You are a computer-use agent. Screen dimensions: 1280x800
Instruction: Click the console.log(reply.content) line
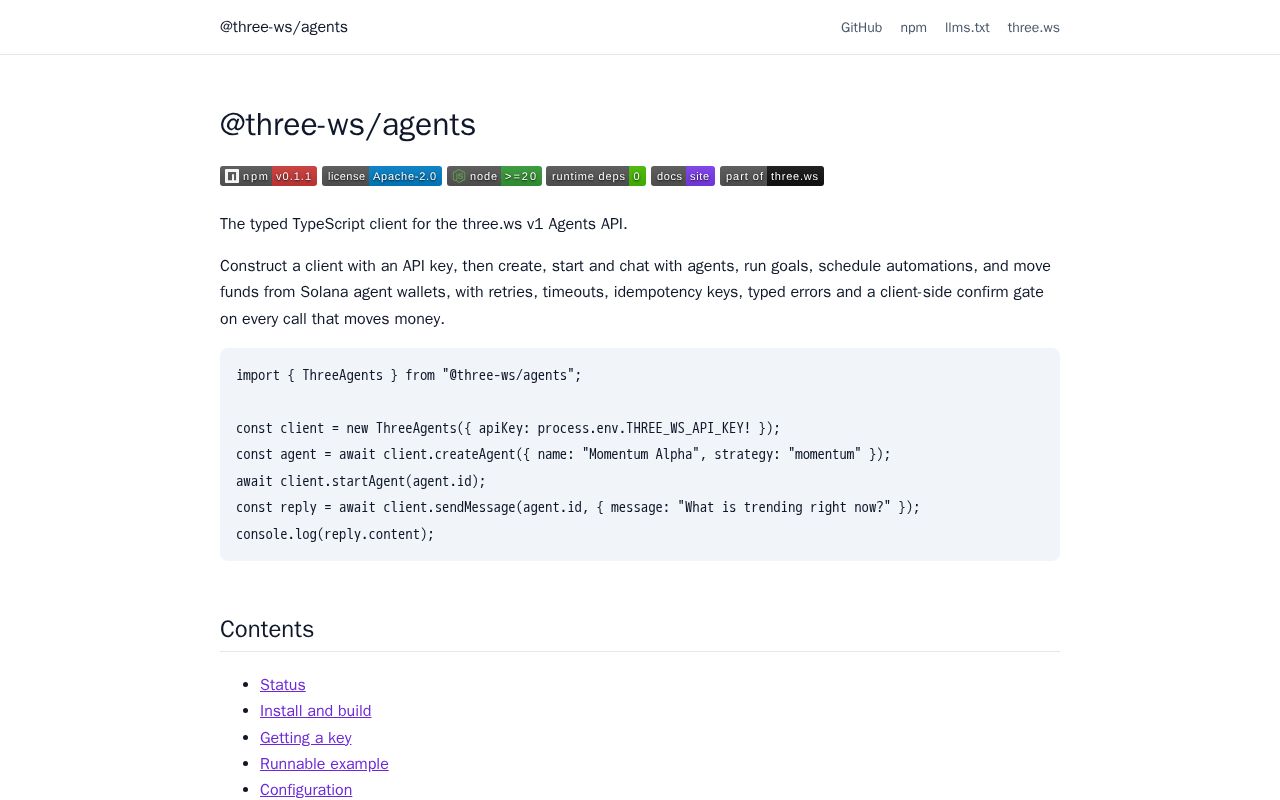pos(335,534)
